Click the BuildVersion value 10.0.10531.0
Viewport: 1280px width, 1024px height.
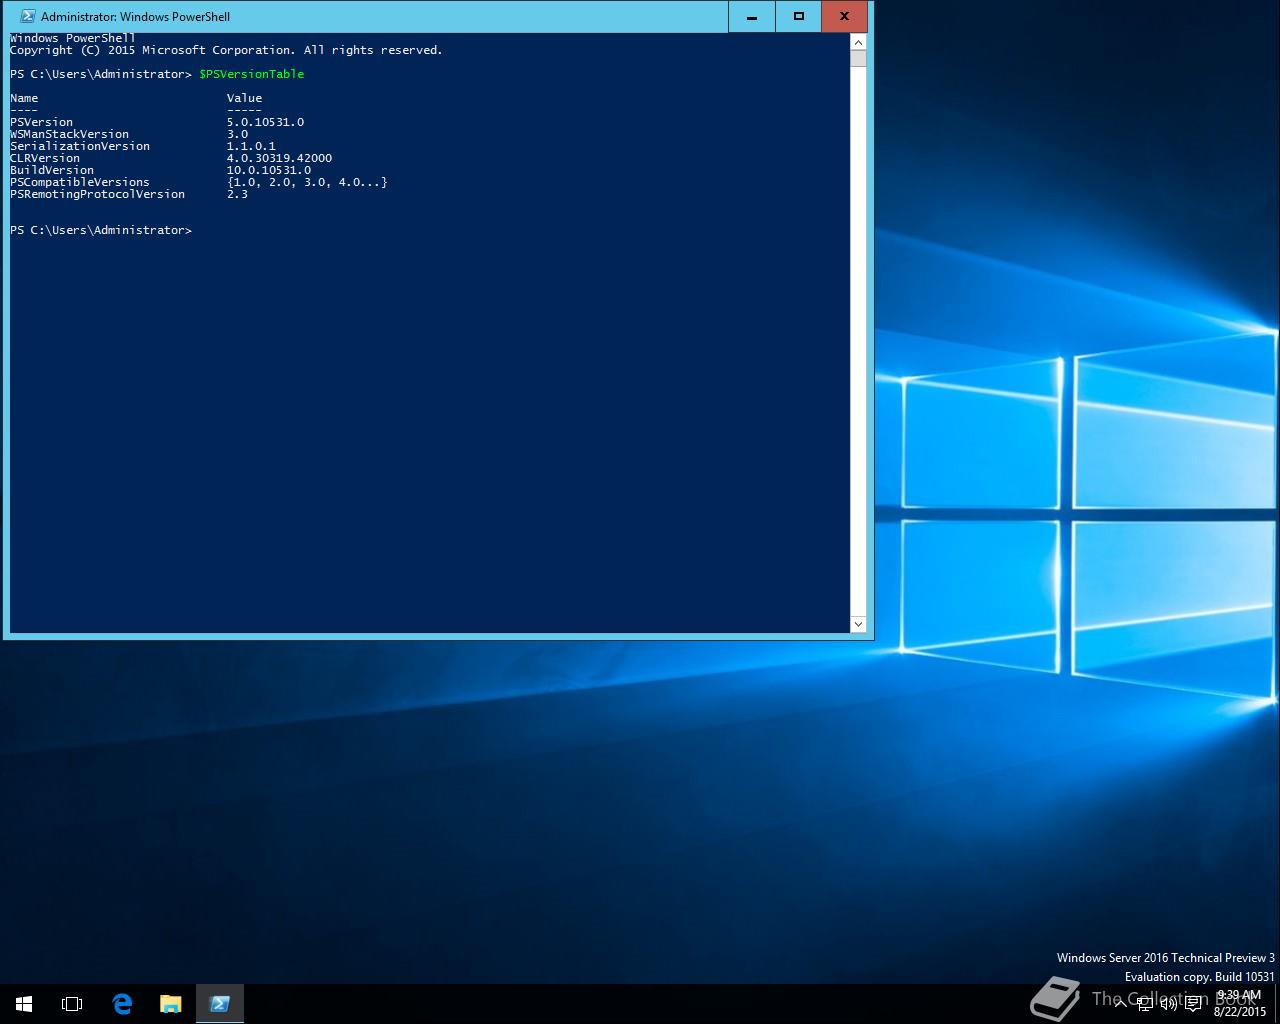268,170
